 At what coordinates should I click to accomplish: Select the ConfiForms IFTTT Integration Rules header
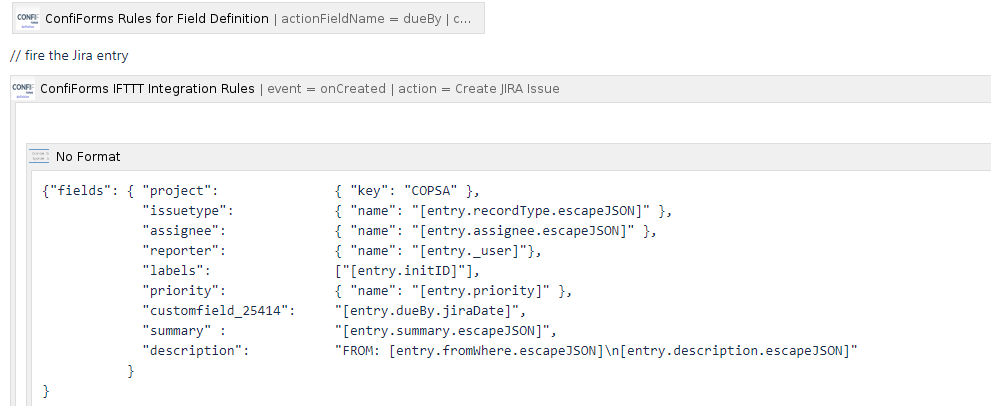[501, 89]
